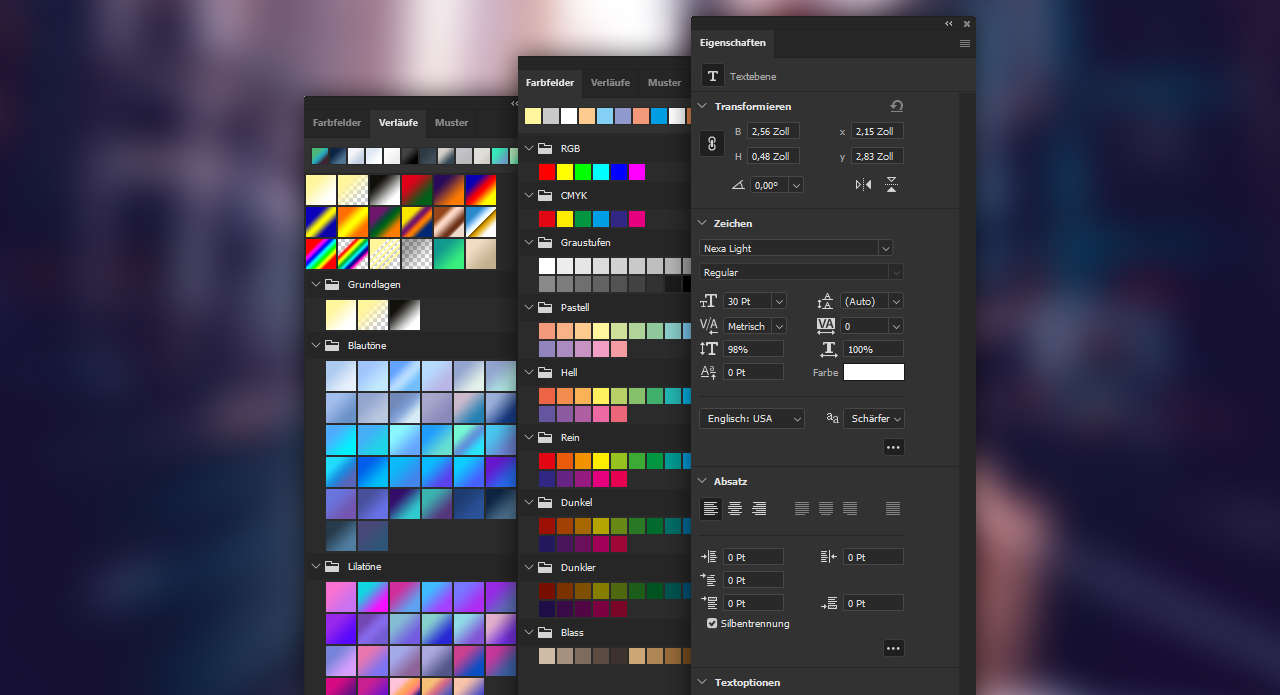The image size is (1280, 695).
Task: Open Muster tab in the Farbfelder panel
Action: [x=664, y=83]
